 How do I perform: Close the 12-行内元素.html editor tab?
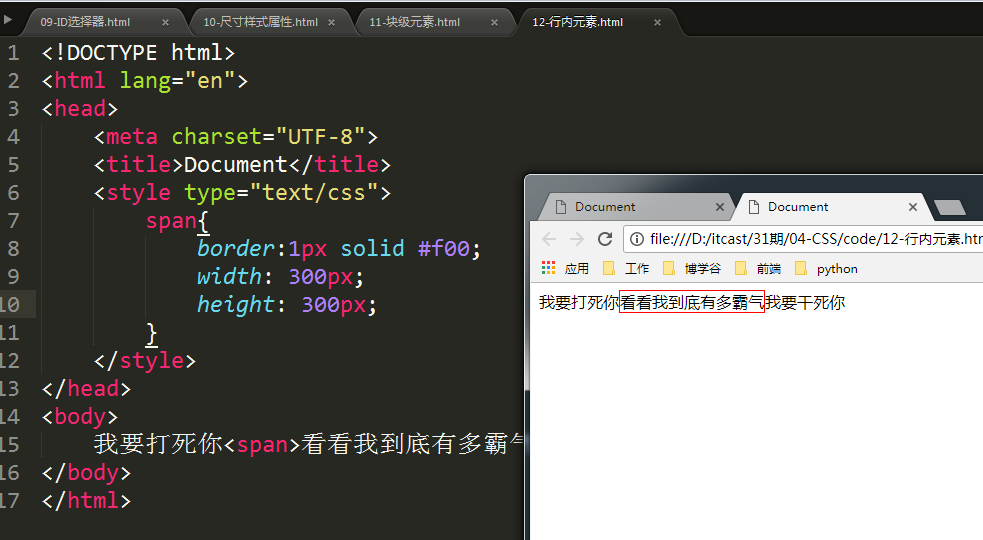coord(657,23)
